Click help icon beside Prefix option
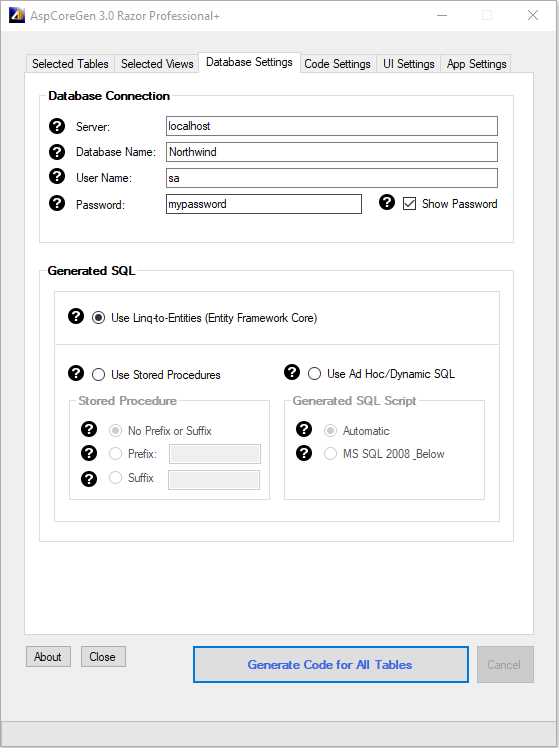 pos(89,453)
